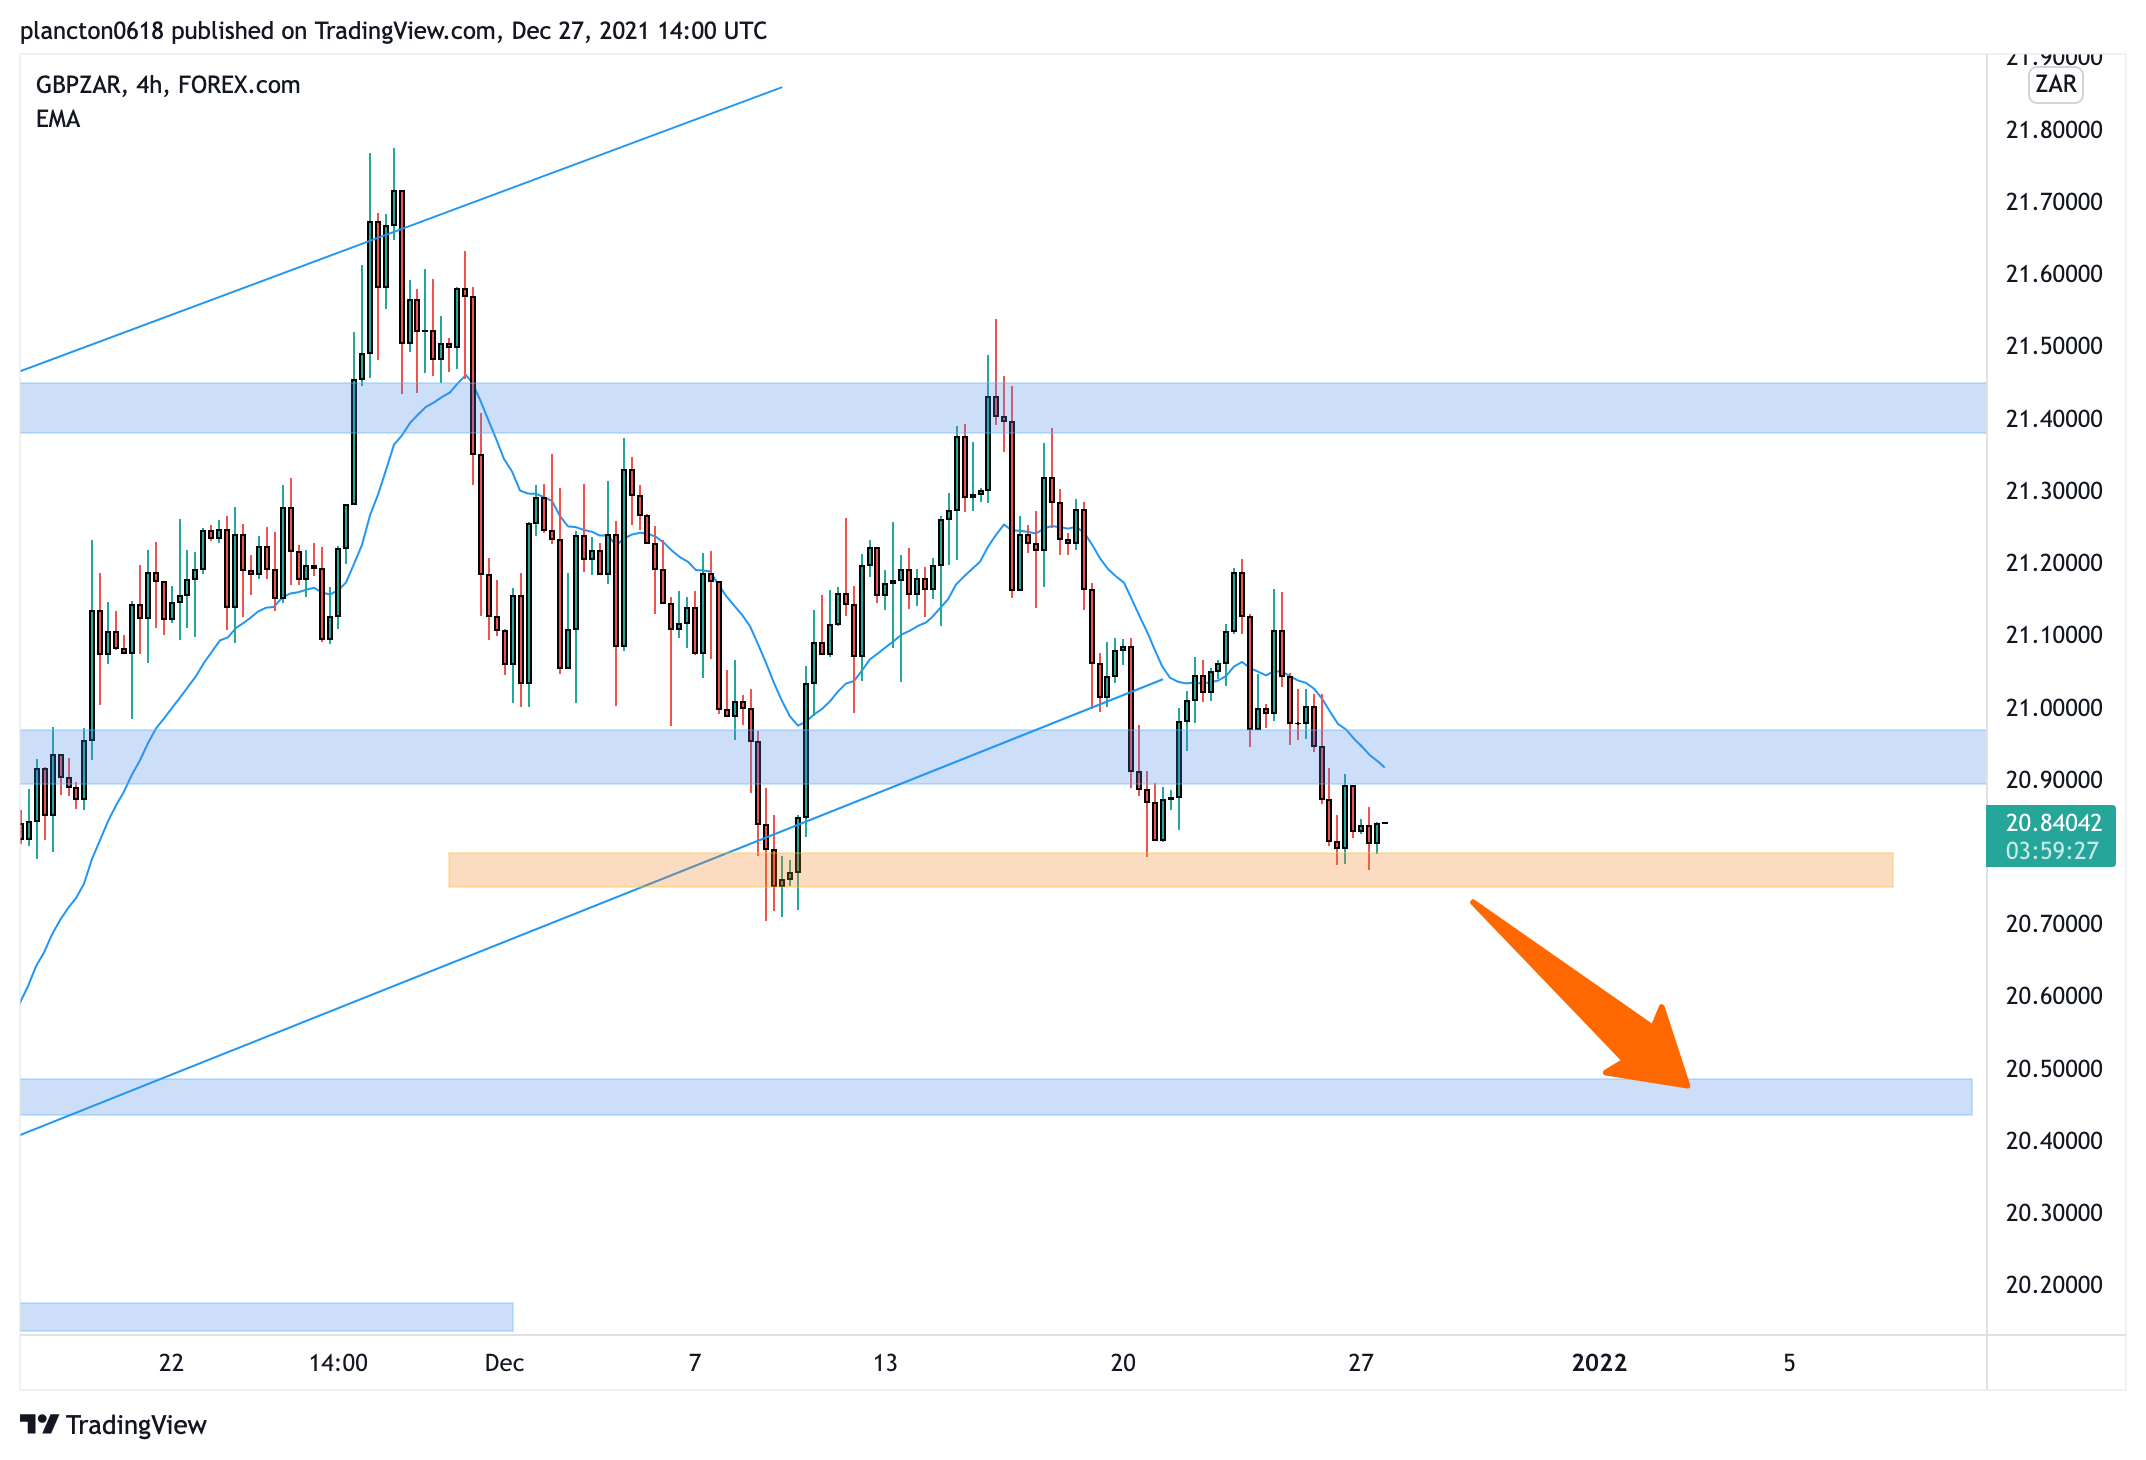The width and height of the screenshot is (2146, 1460).
Task: Click the GBPZAR, 4h, FOREX.com title
Action: coord(168,85)
